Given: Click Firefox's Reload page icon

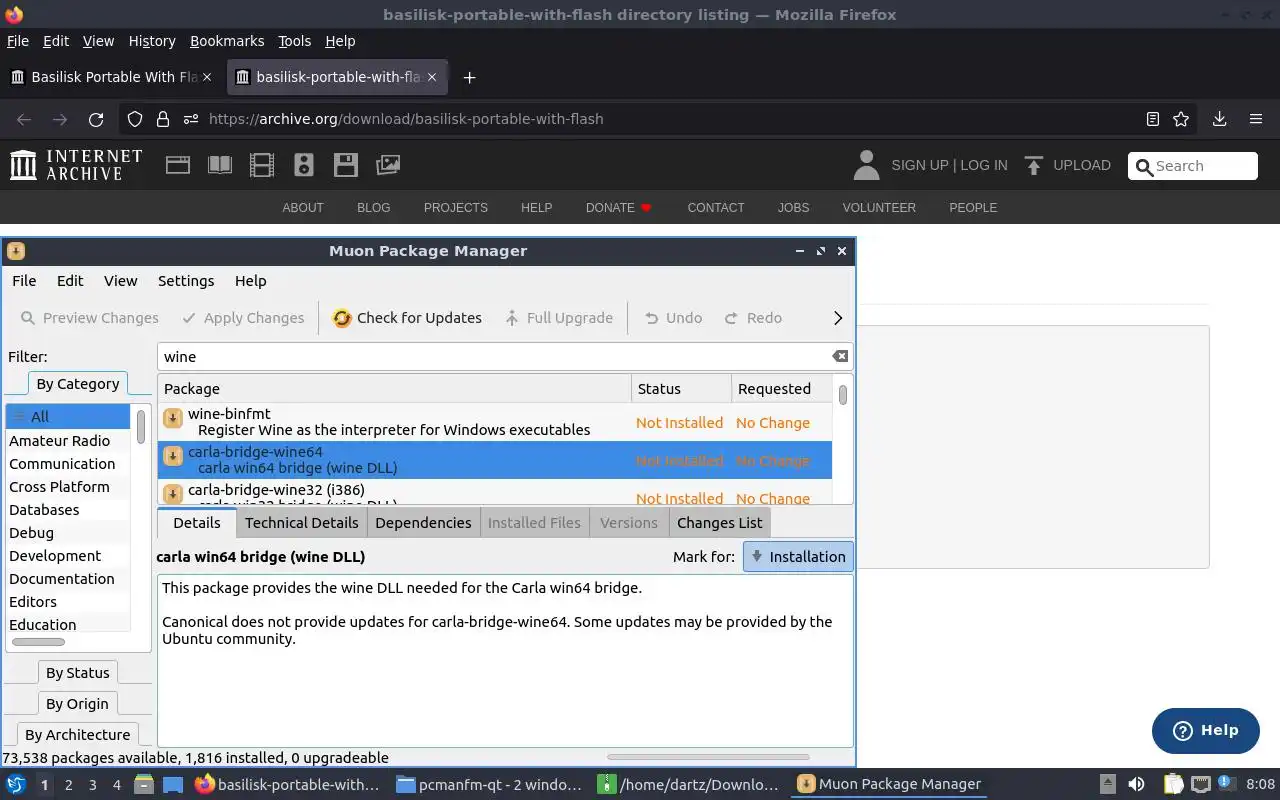Looking at the screenshot, I should tap(96, 119).
